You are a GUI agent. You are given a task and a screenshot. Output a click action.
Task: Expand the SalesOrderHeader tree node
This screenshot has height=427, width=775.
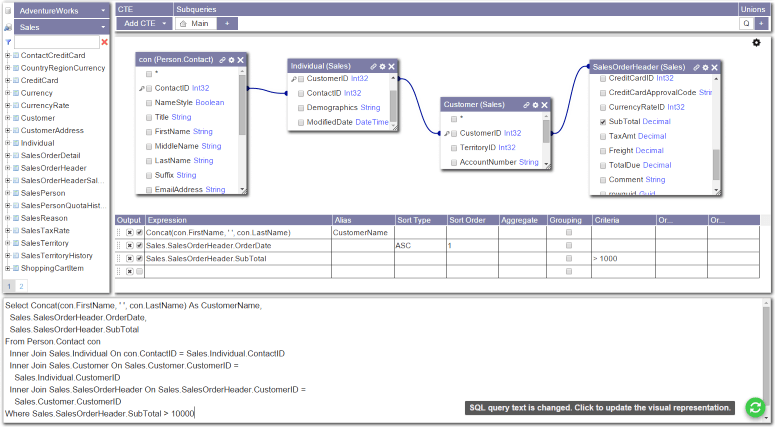7,168
